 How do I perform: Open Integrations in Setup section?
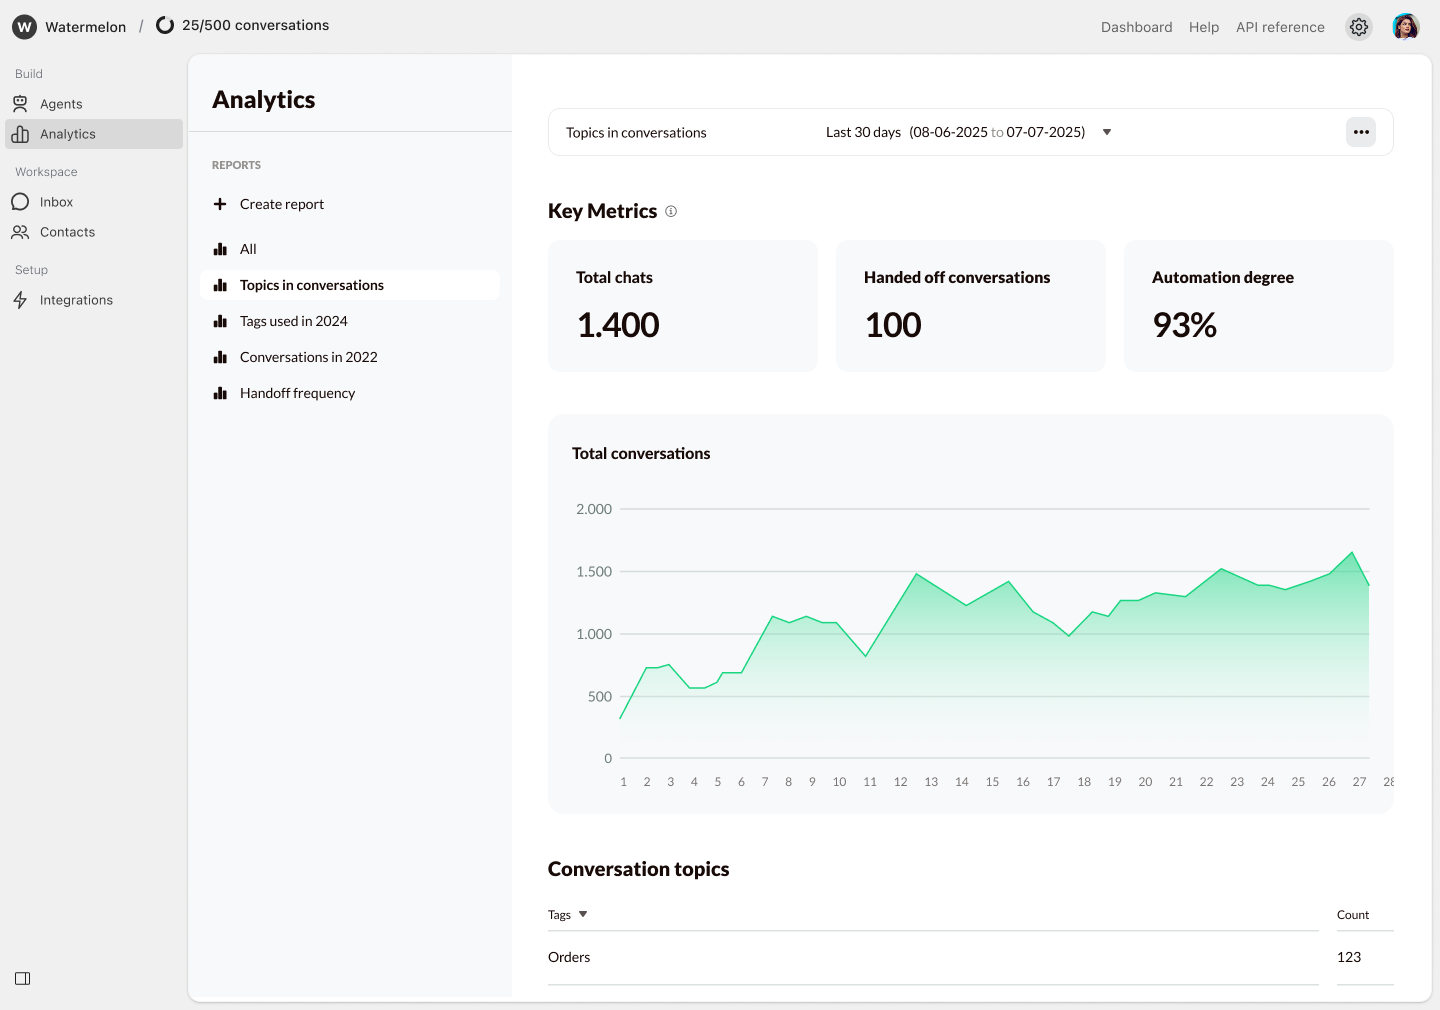pos(76,300)
